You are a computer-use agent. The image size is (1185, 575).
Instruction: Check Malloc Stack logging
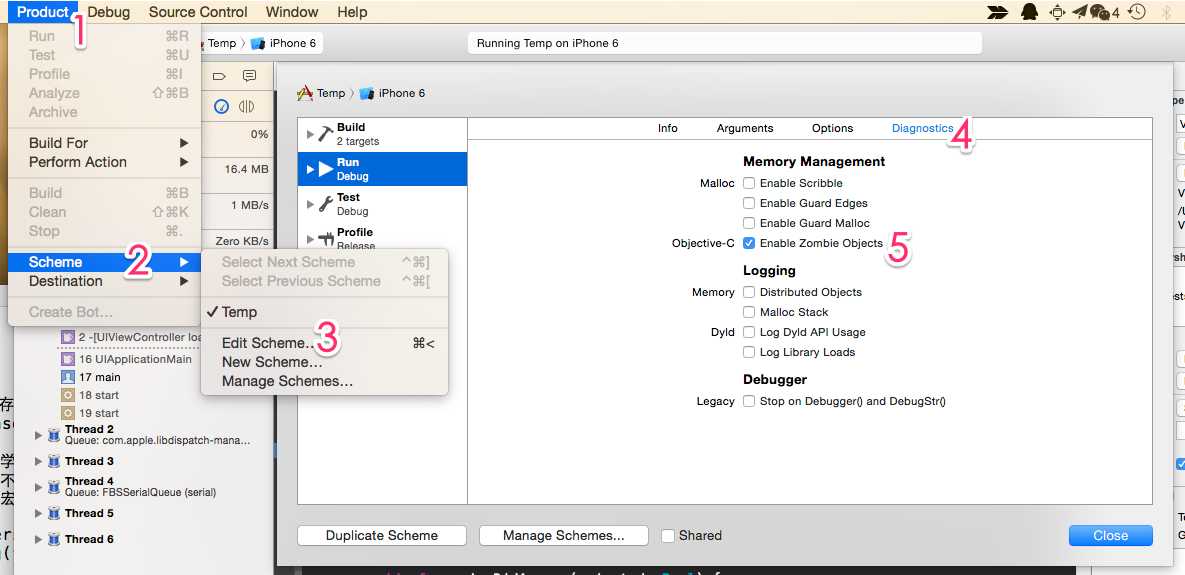click(749, 312)
